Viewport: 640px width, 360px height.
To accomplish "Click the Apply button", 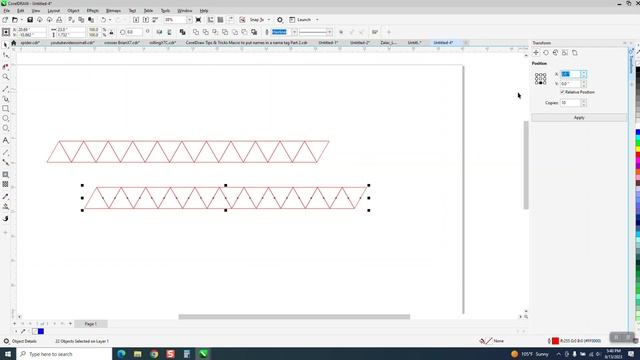I will (579, 118).
